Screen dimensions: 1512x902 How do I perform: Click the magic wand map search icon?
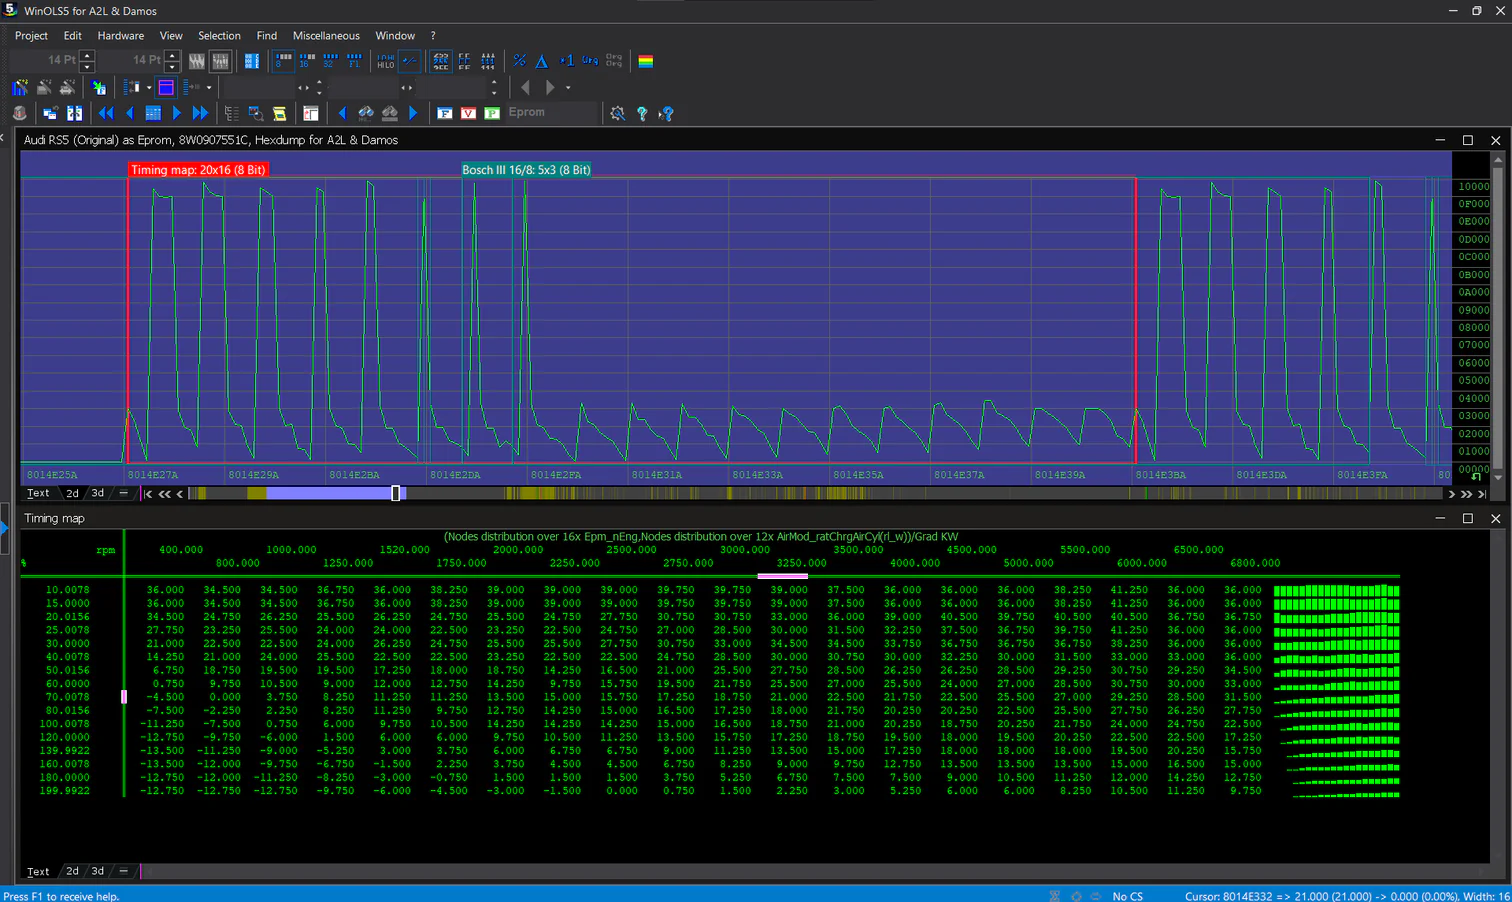19,87
